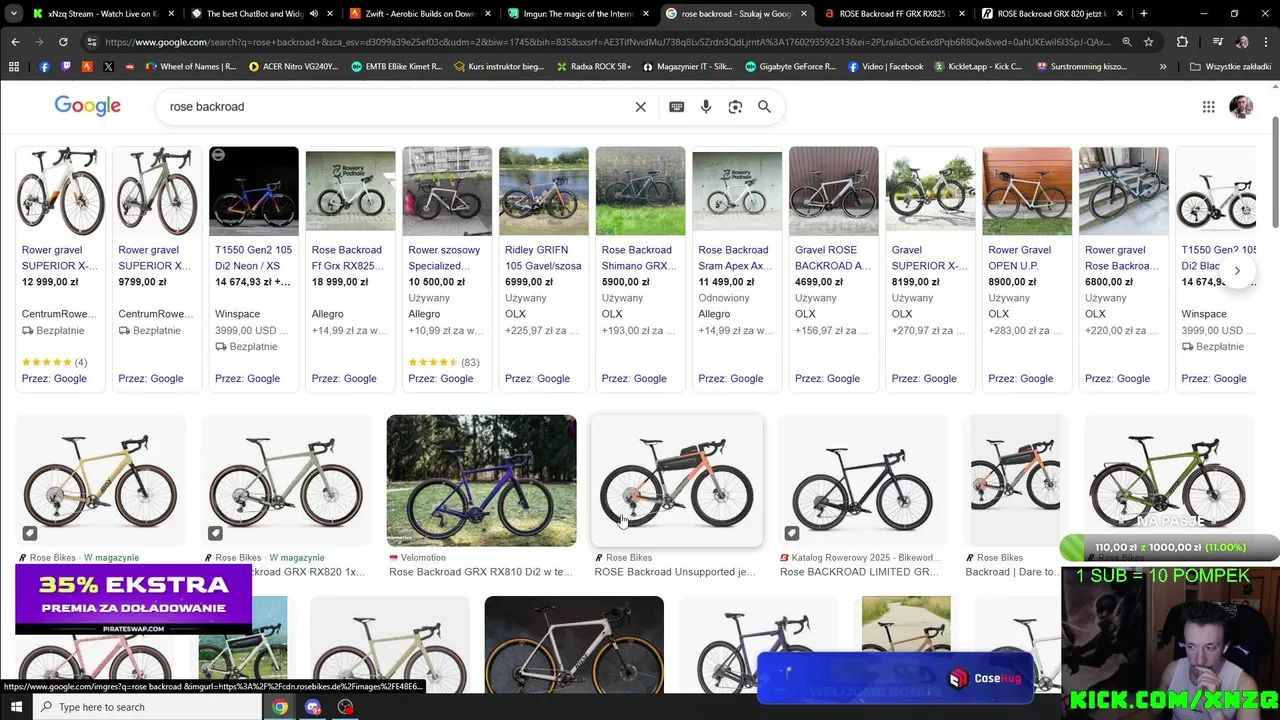Open the site information icon in address bar
Screen dimensions: 1280x720
(x=92, y=42)
